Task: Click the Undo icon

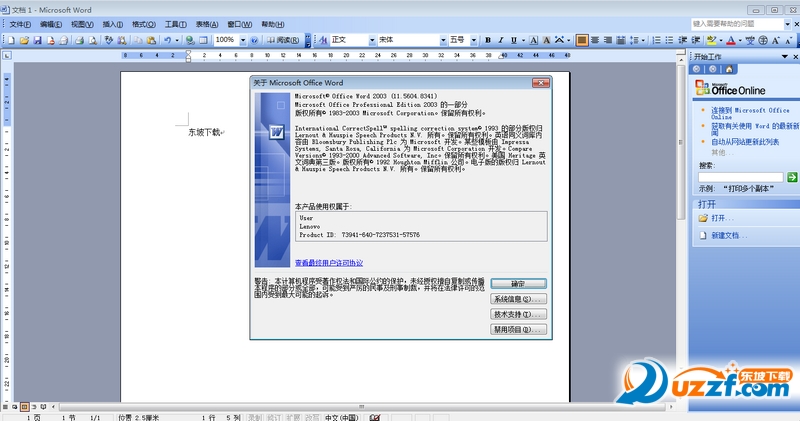Action: coord(167,40)
